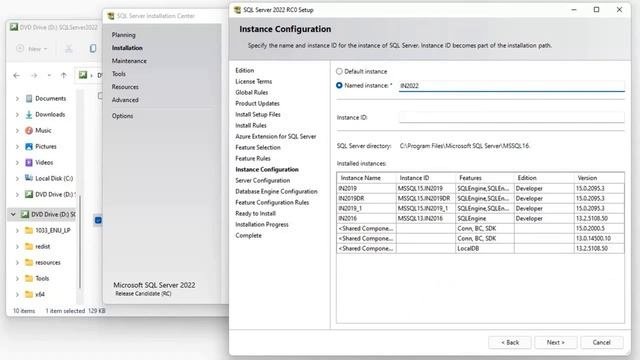Click the Videos folder icon
The width and height of the screenshot is (640, 360).
pyautogui.click(x=29, y=162)
